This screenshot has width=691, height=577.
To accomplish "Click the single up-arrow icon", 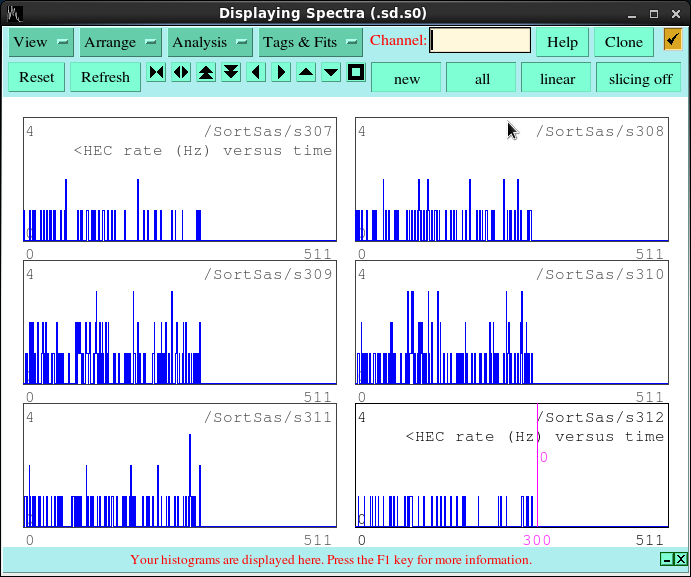I will 306,73.
